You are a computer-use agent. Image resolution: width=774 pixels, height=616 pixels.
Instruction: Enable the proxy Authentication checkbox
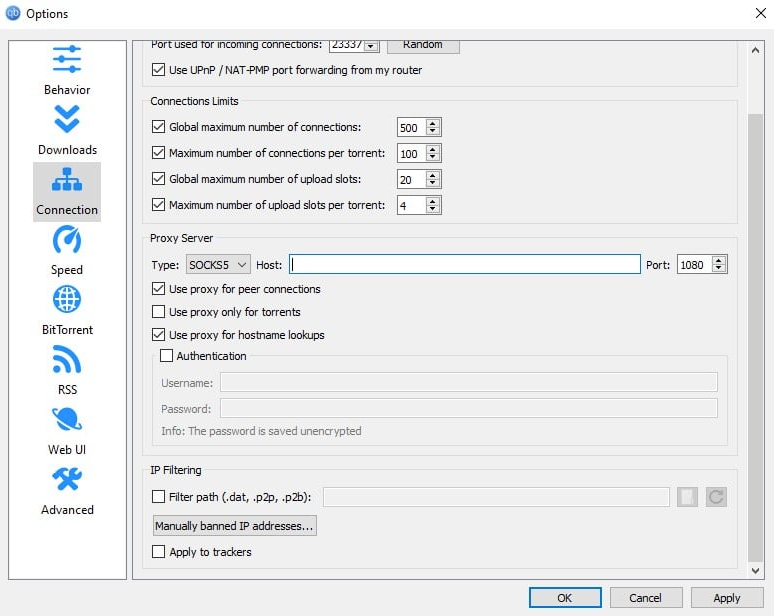pyautogui.click(x=166, y=356)
